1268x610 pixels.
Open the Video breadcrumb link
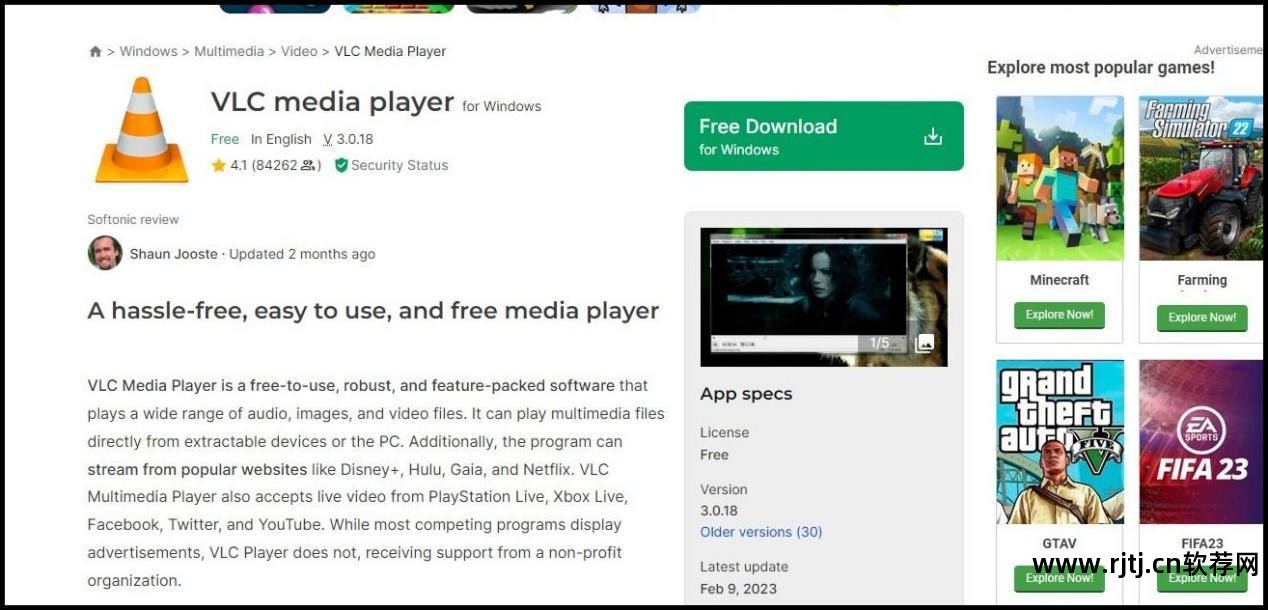tap(299, 51)
